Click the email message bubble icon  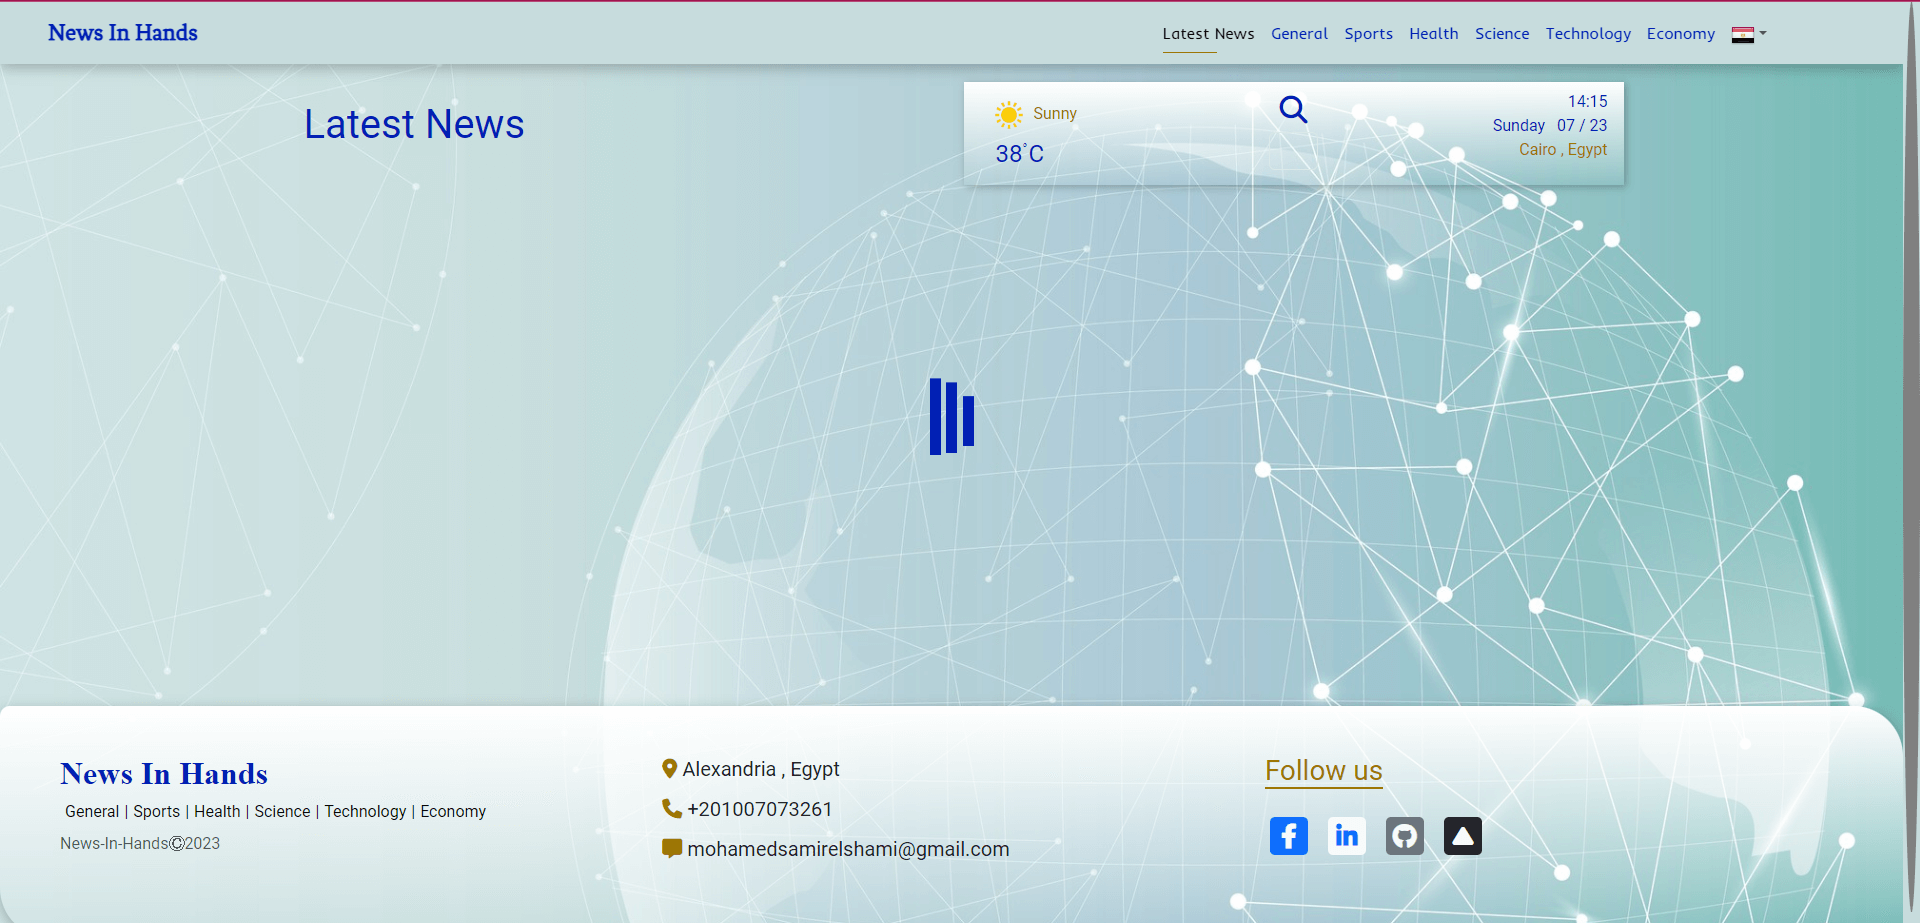pyautogui.click(x=672, y=849)
